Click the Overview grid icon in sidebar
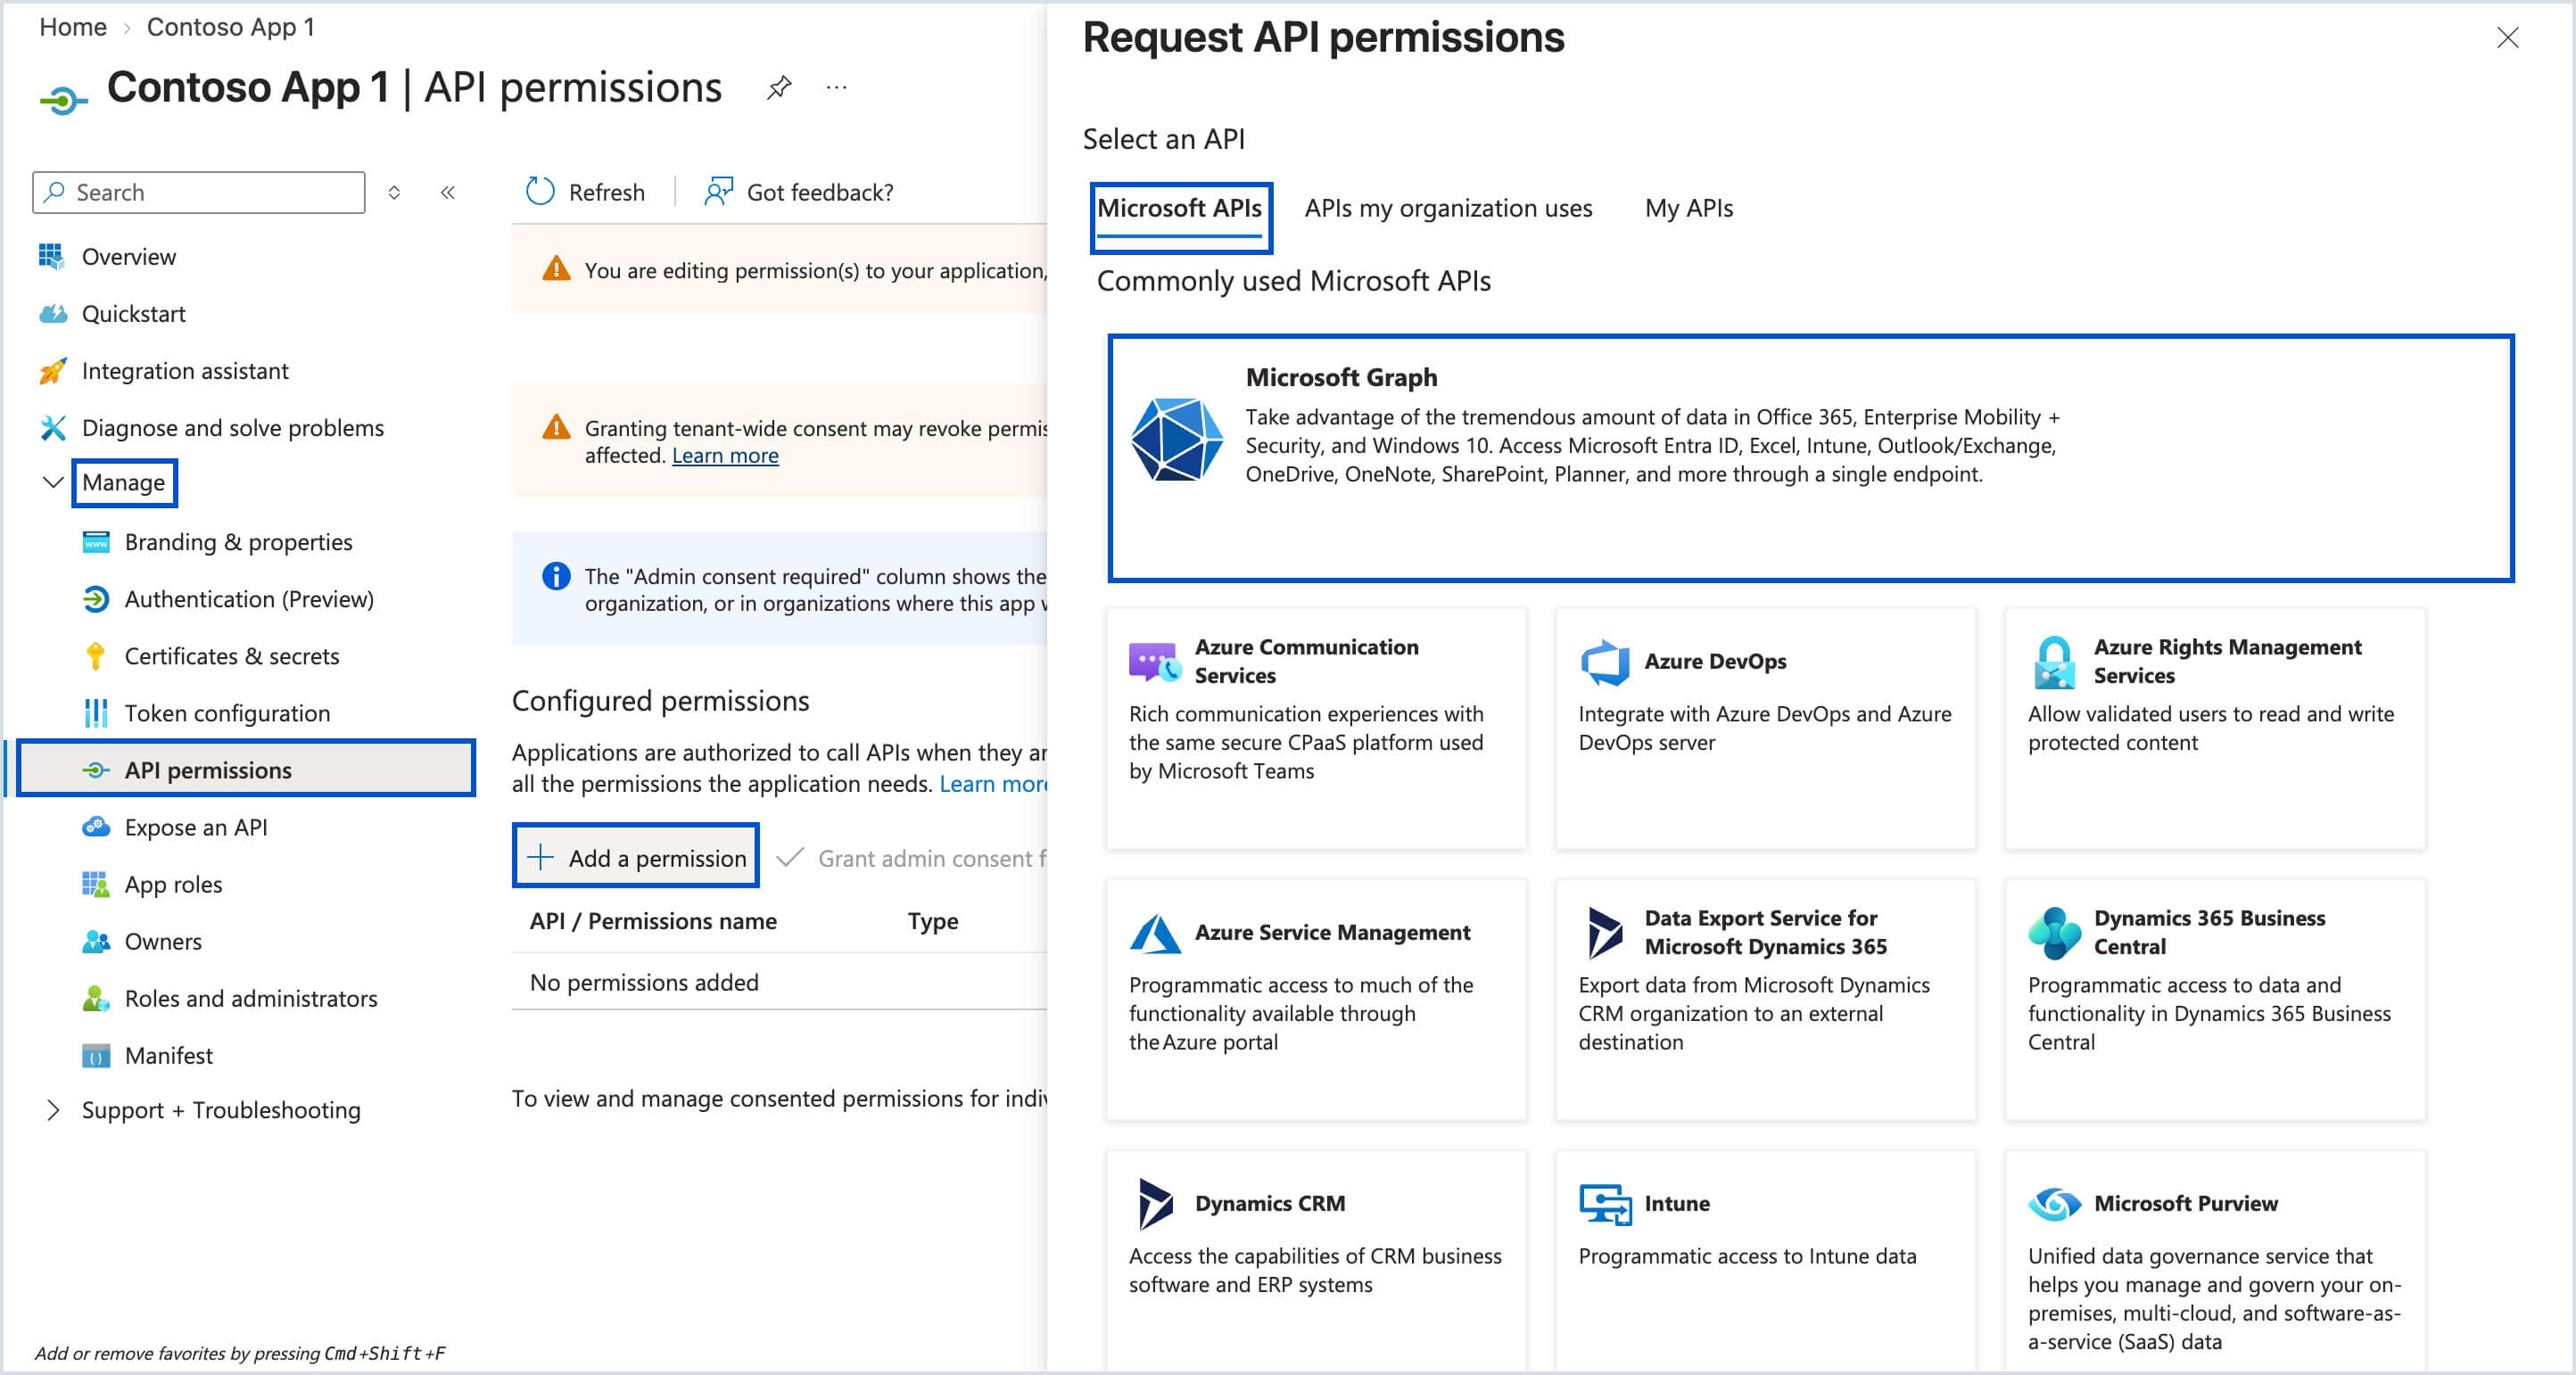This screenshot has height=1375, width=2576. pos(52,257)
